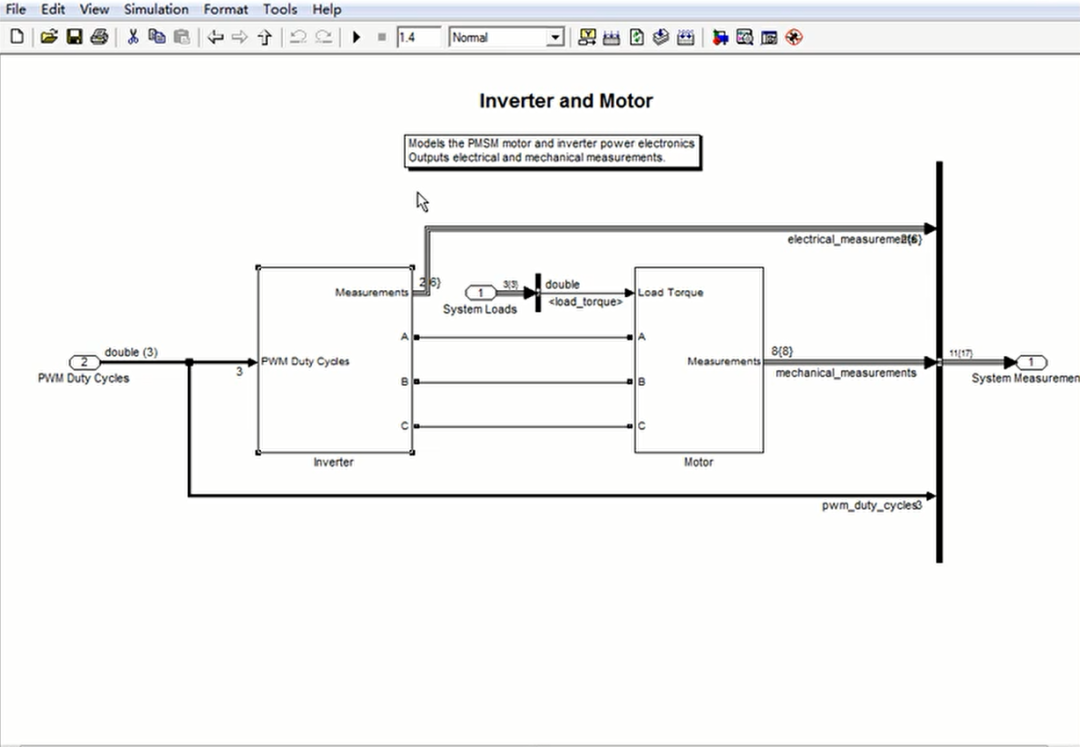Select the Motor subsystem block
The height and width of the screenshot is (747, 1080).
pyautogui.click(x=698, y=360)
